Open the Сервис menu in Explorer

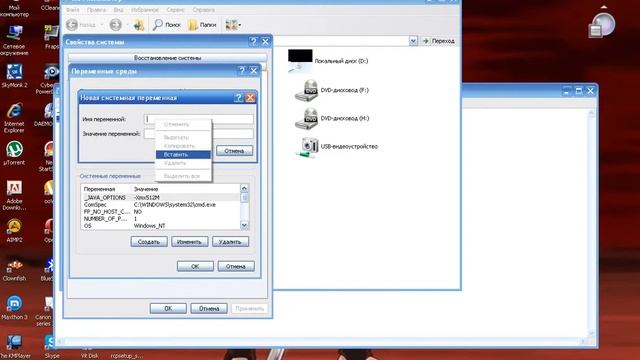coord(175,9)
